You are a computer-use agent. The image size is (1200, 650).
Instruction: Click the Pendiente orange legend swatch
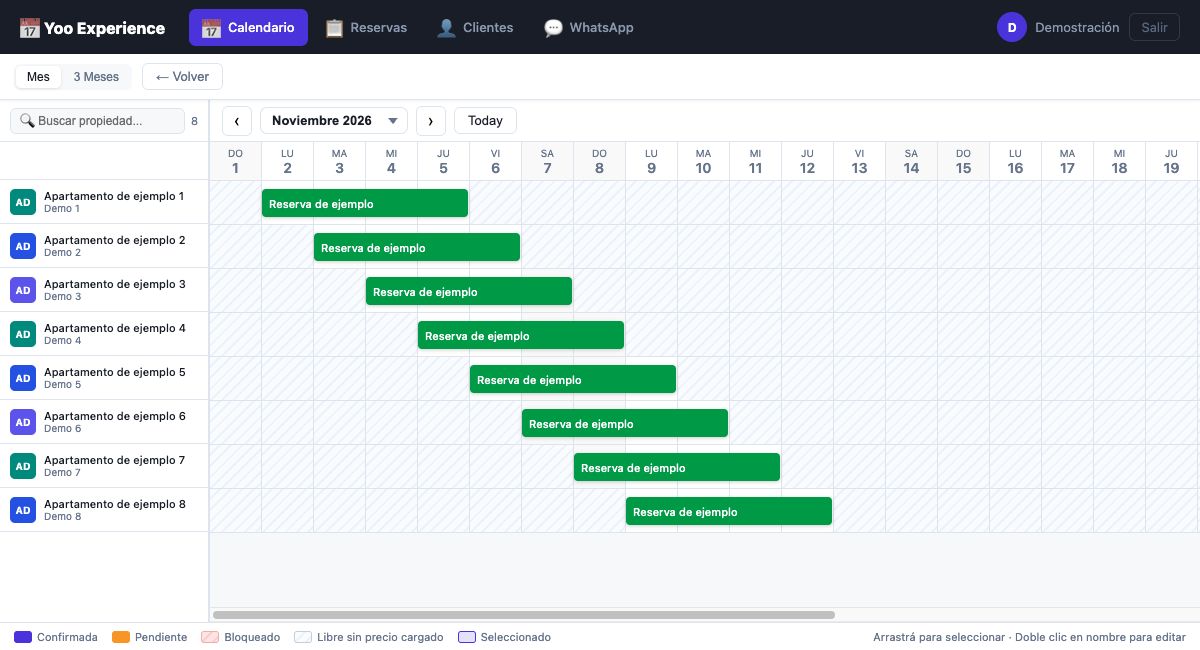click(121, 637)
